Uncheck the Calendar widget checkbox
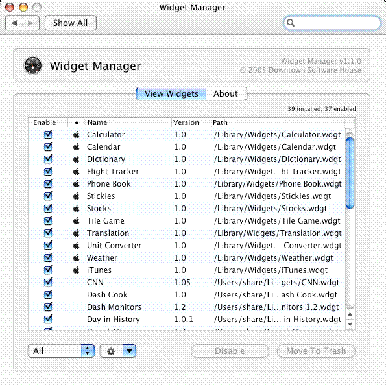 coord(48,147)
